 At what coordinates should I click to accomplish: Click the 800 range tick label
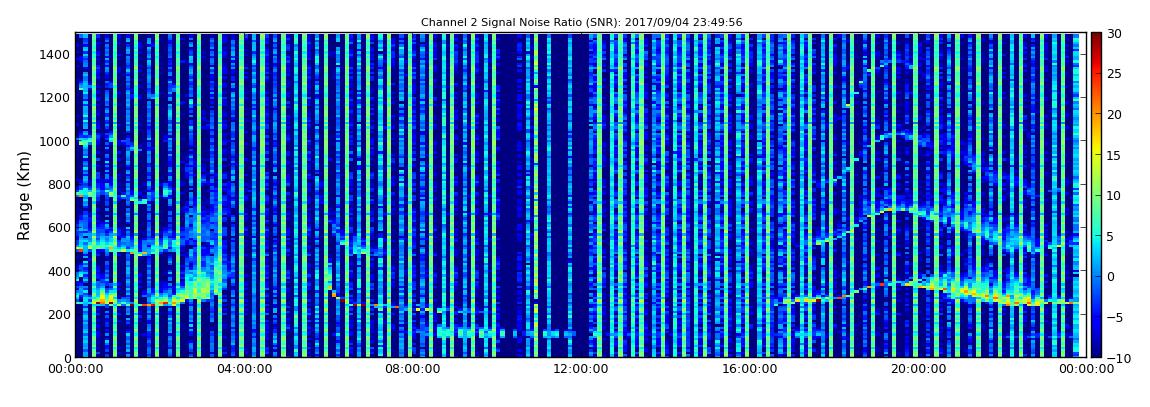pos(60,184)
